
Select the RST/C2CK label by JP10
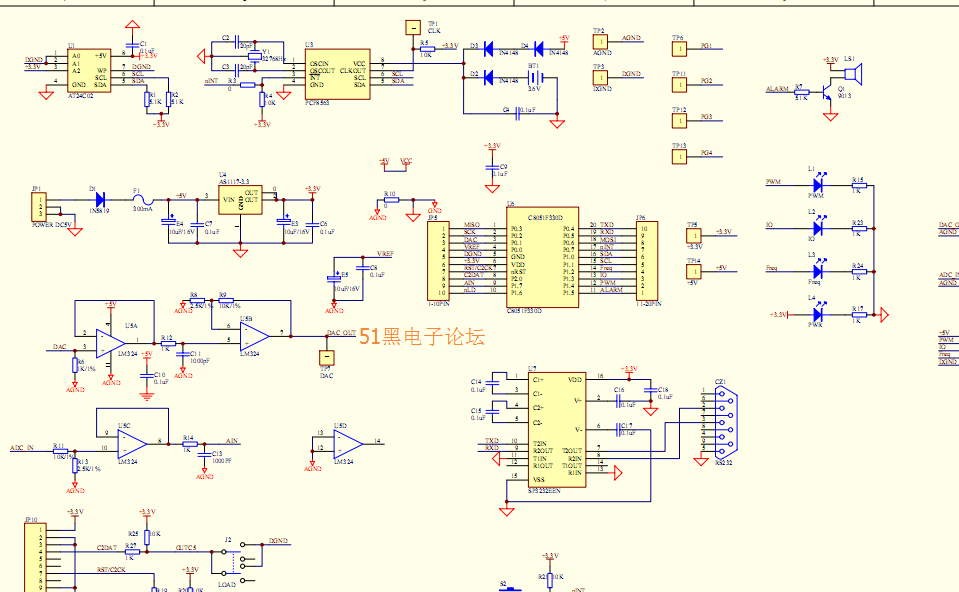tap(111, 569)
